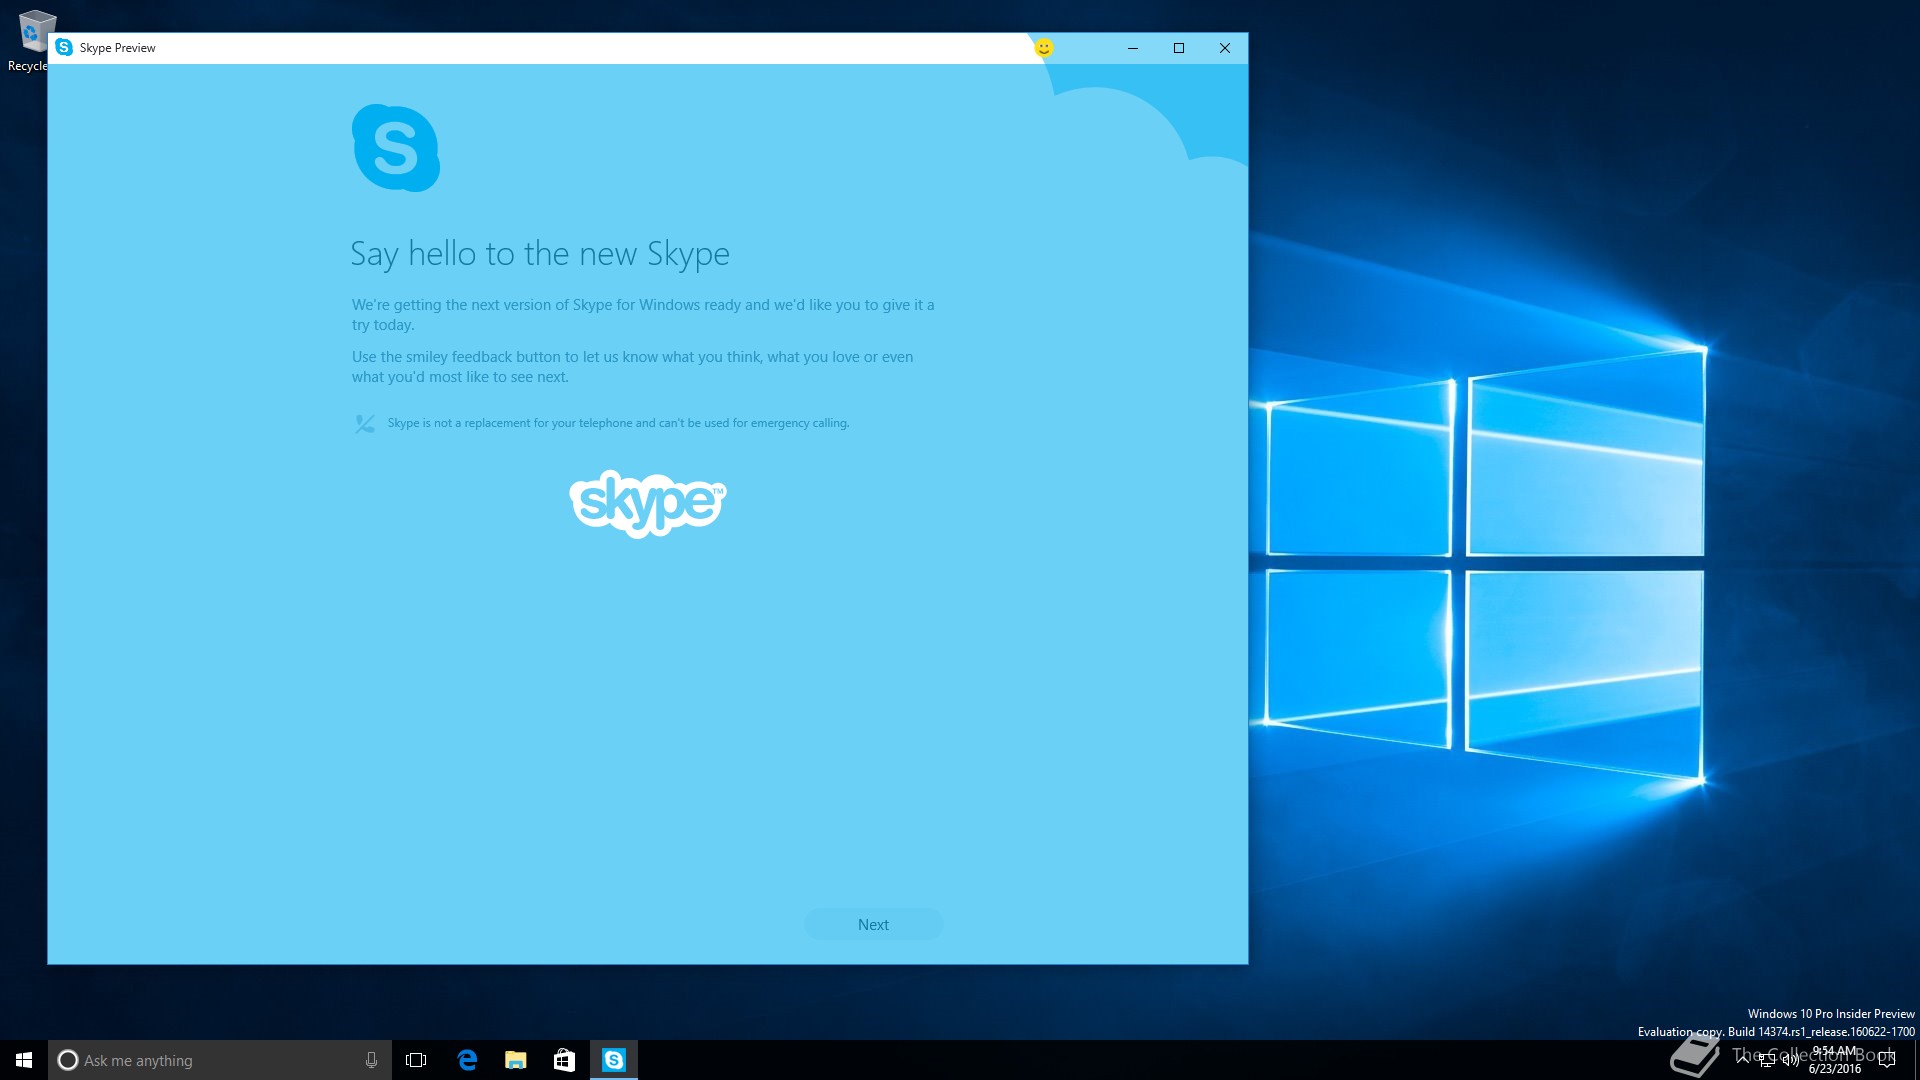Viewport: 1920px width, 1080px height.
Task: Click the volume speaker tray icon
Action: 1791,1060
